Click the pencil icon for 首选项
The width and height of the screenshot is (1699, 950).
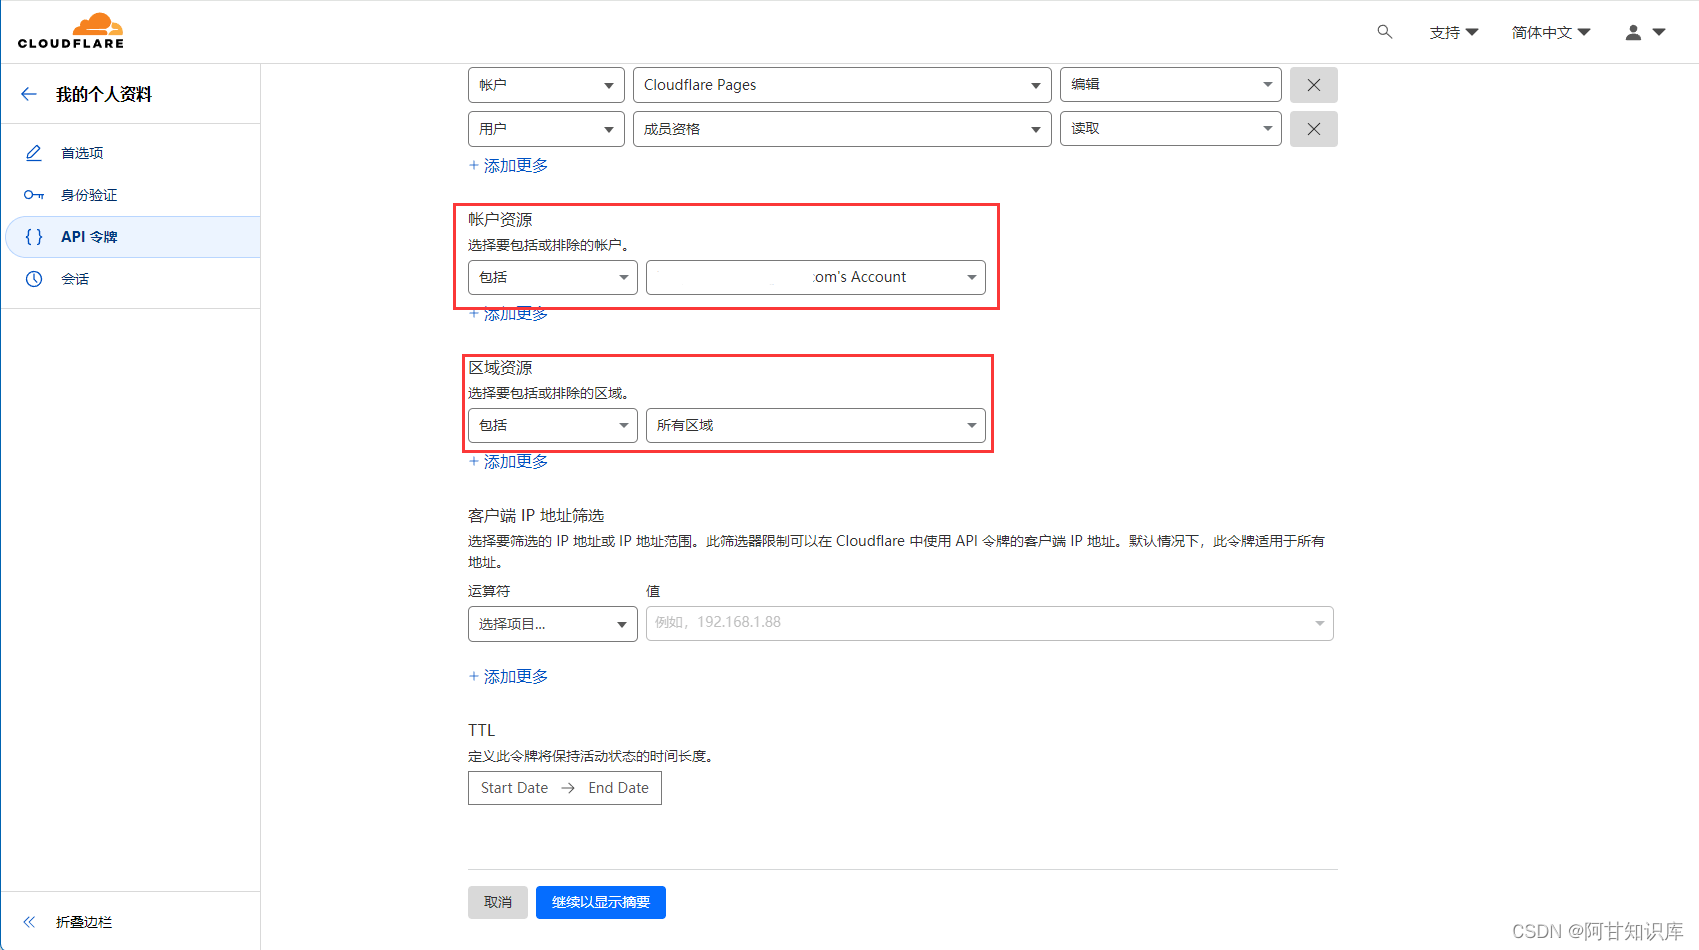click(x=34, y=153)
